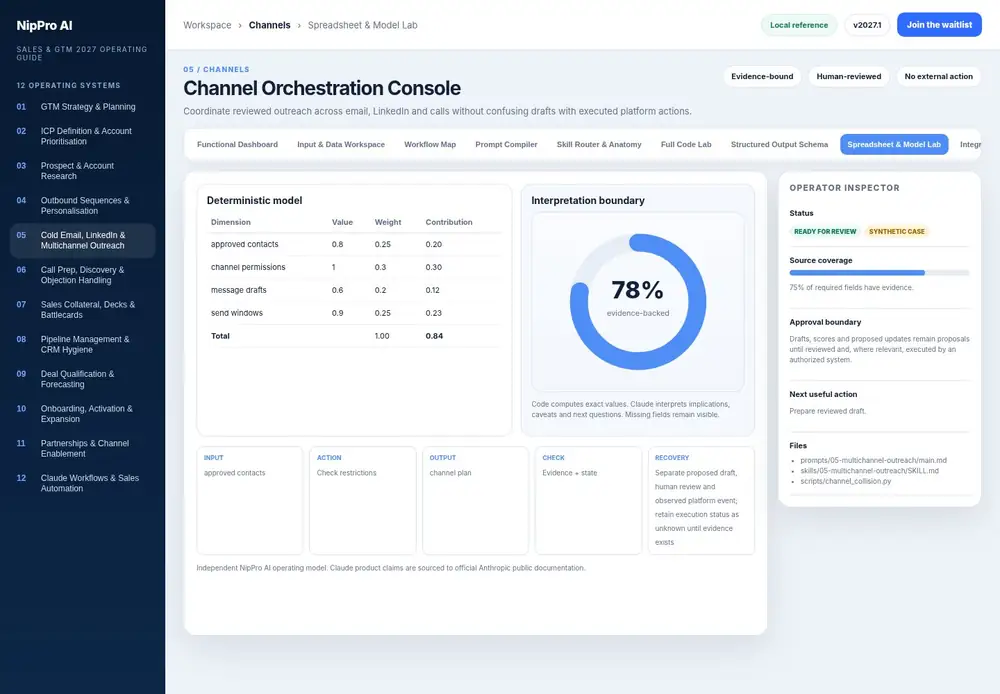
Task: Open Partnerships & Channel Enablement
Action: (x=82, y=448)
